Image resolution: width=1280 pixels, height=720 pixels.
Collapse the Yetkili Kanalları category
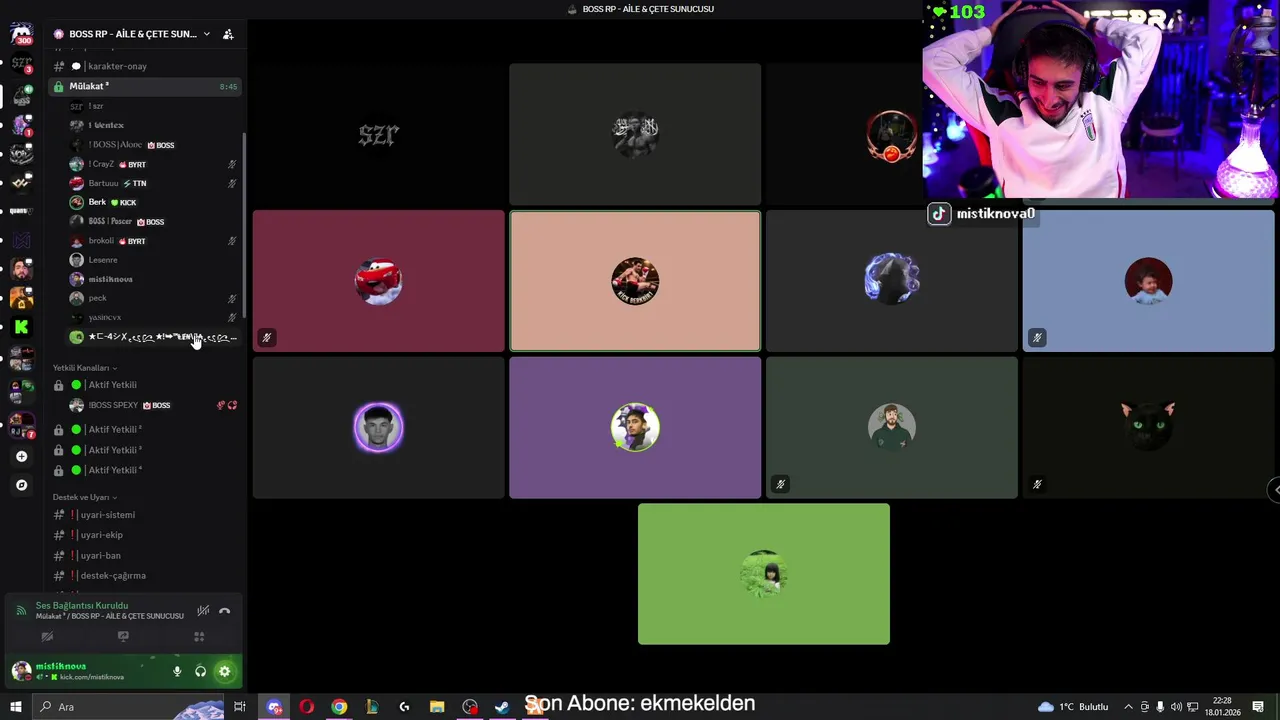click(x=84, y=368)
